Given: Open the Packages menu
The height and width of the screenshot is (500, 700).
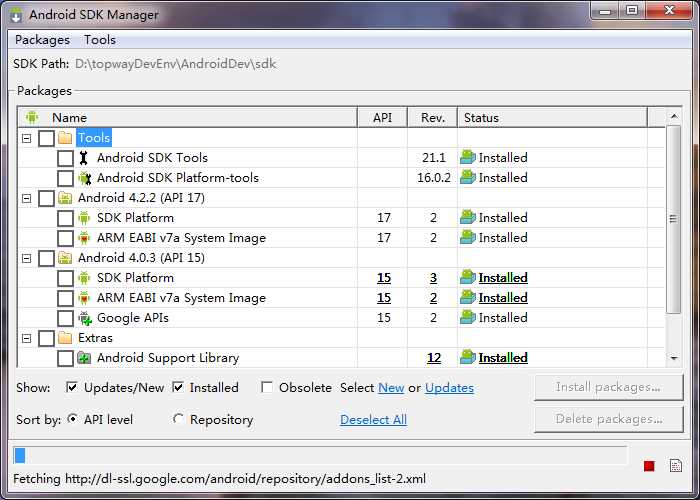Looking at the screenshot, I should 42,40.
